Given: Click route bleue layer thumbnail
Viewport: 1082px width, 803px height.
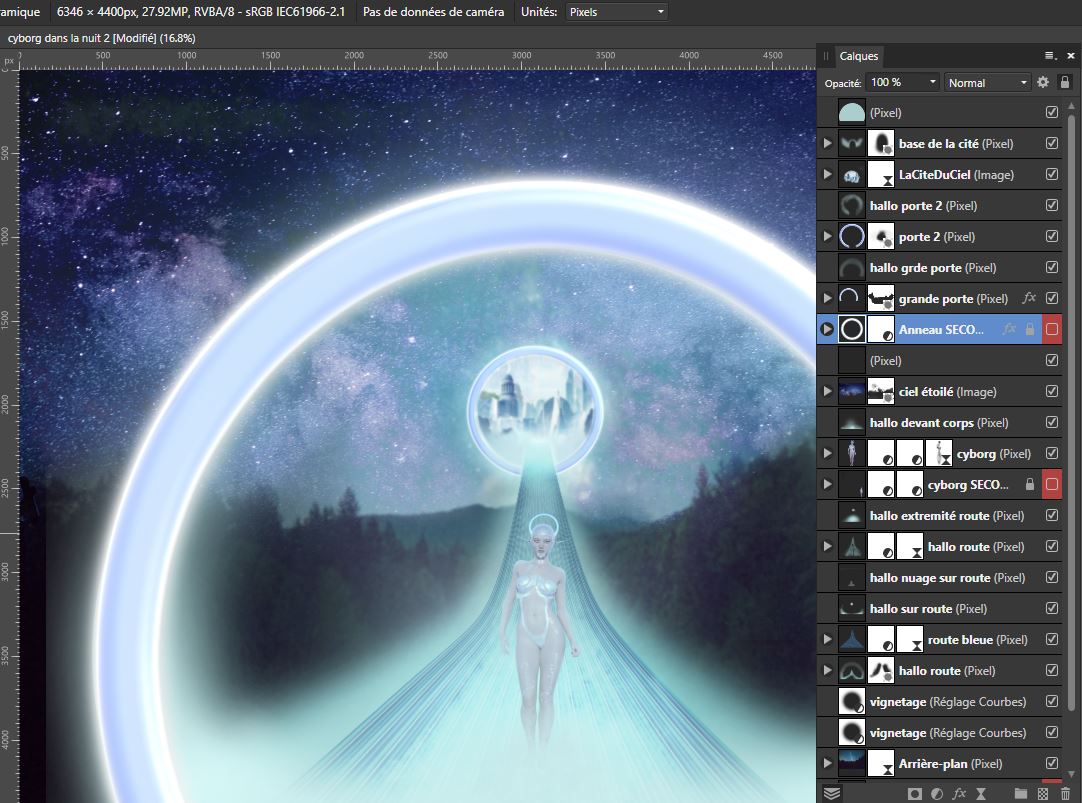Looking at the screenshot, I should pos(852,640).
